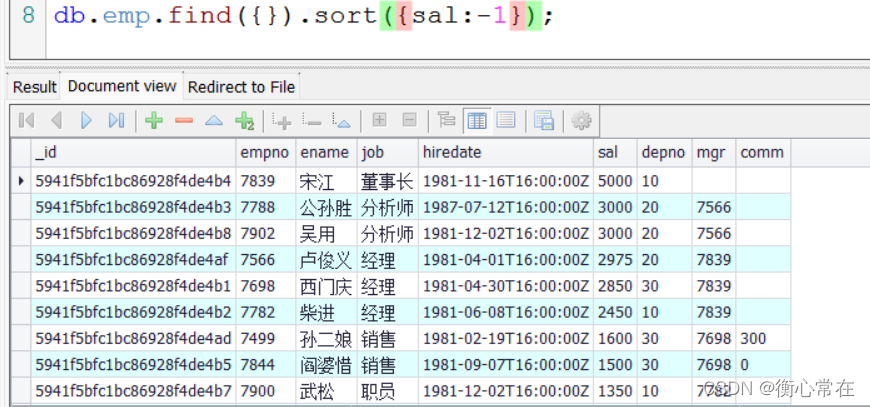Select row marker arrow of first row
The width and height of the screenshot is (870, 407).
click(x=21, y=181)
